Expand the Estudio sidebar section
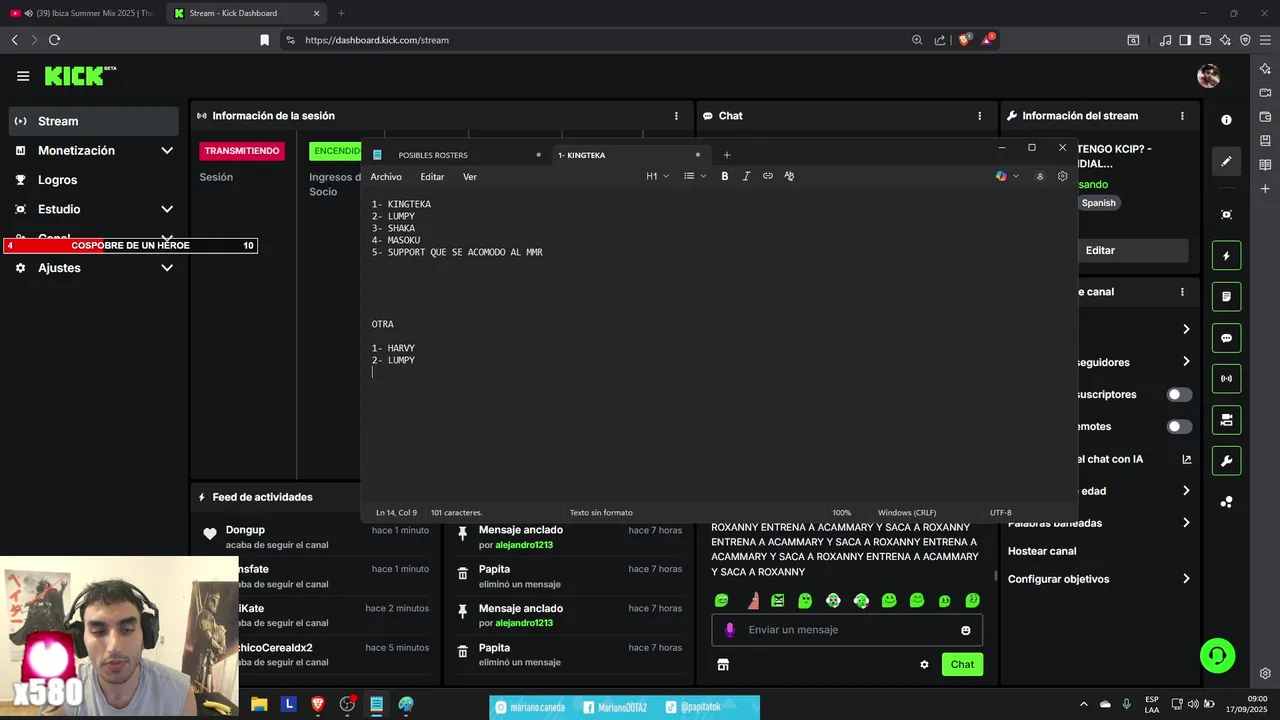Image resolution: width=1280 pixels, height=720 pixels. coord(94,209)
